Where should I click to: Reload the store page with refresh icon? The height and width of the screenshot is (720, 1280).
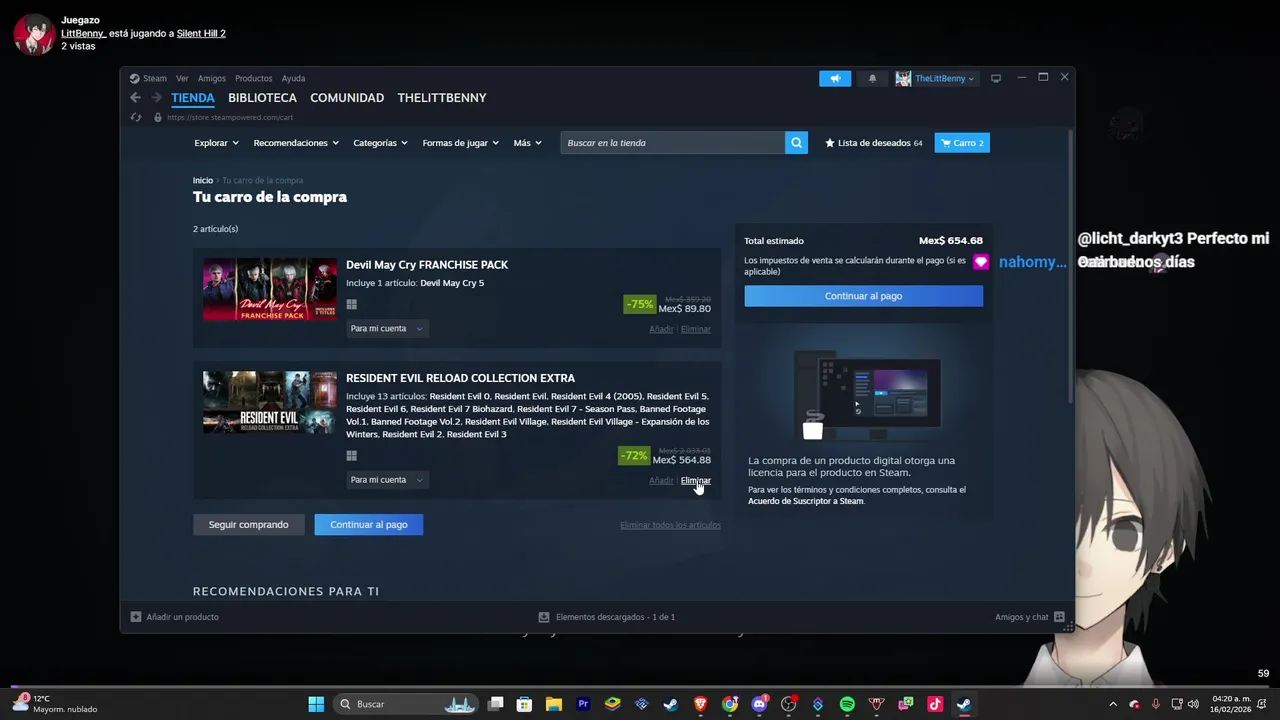pyautogui.click(x=136, y=117)
